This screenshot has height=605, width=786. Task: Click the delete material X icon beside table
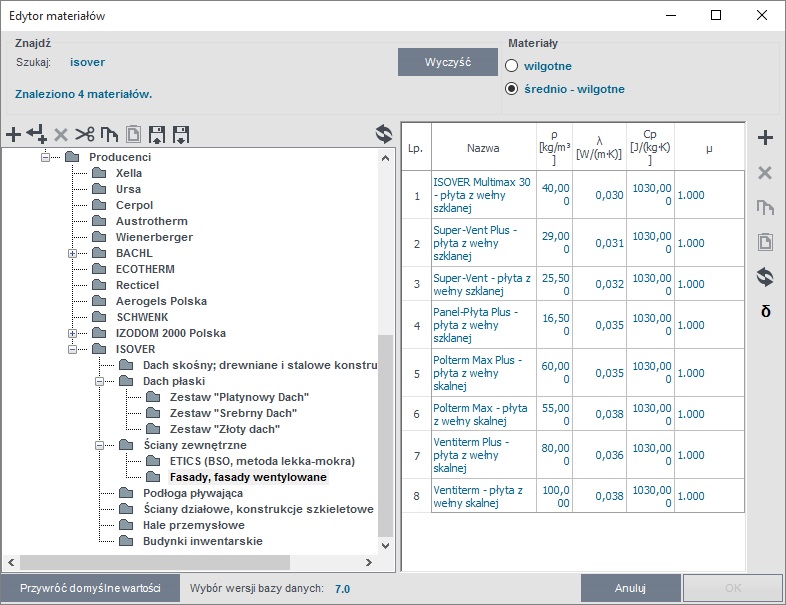pyautogui.click(x=765, y=173)
